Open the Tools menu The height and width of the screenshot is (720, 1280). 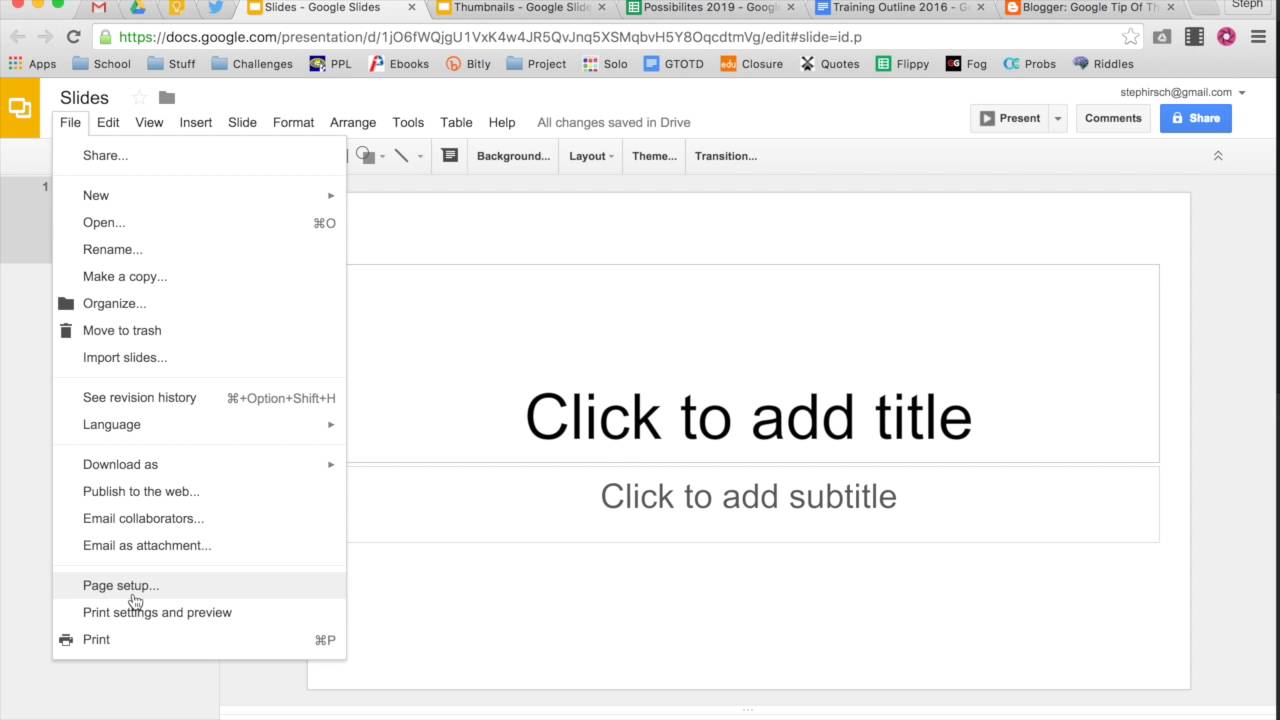(x=408, y=123)
